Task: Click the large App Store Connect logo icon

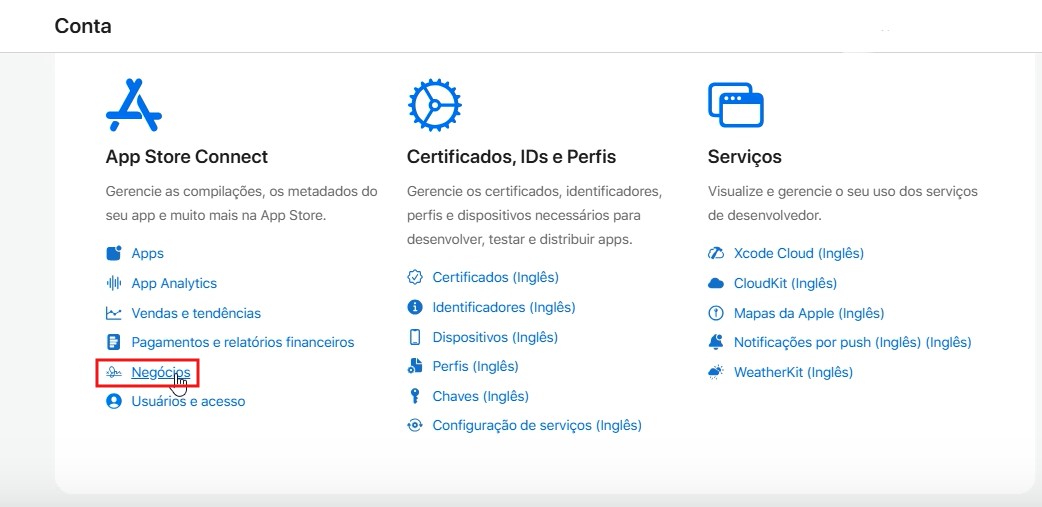Action: click(x=134, y=104)
